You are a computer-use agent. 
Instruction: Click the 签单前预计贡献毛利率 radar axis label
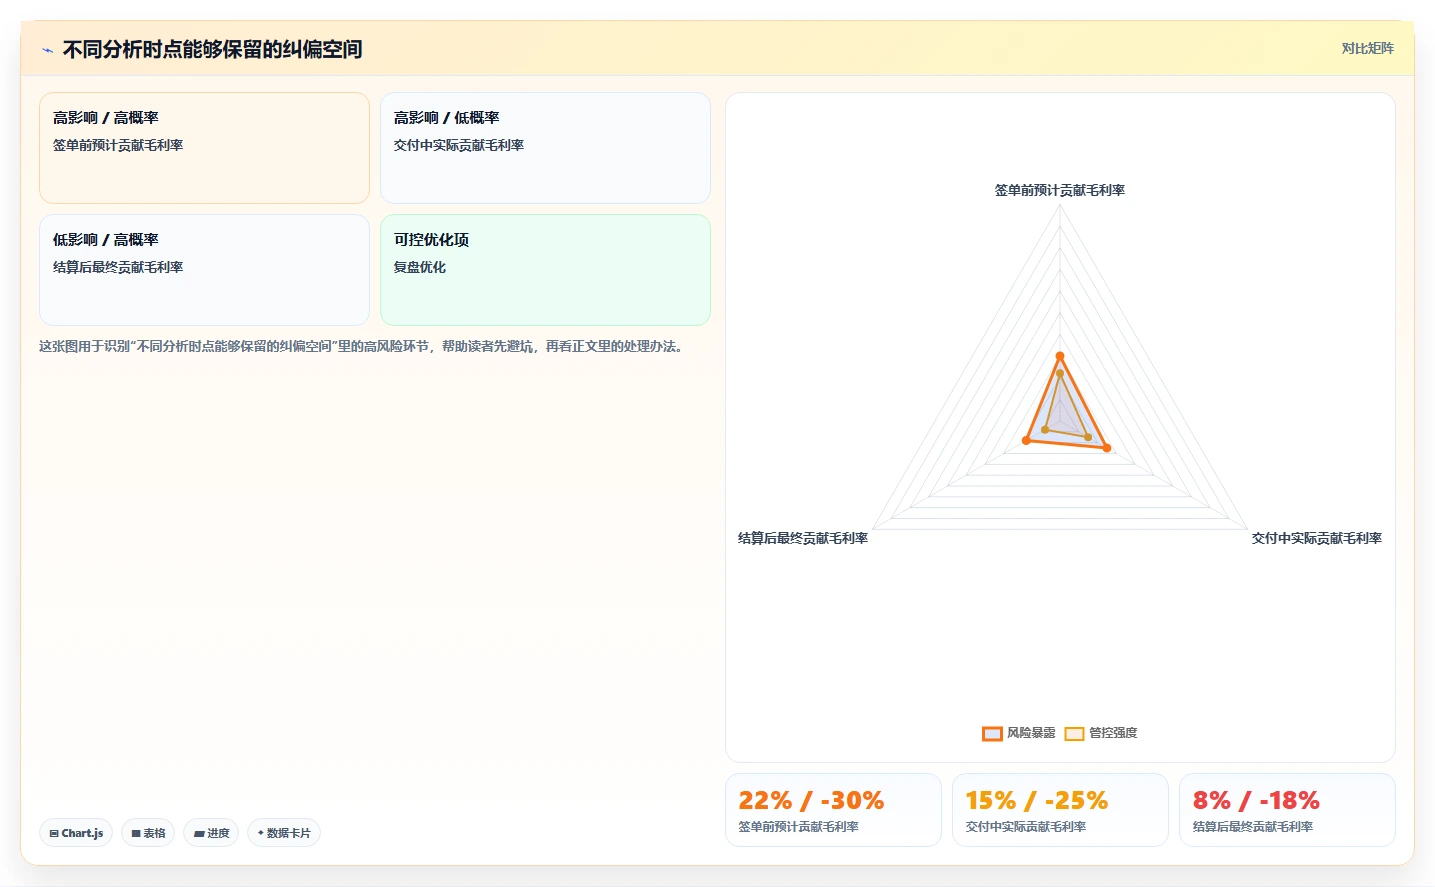coord(1060,190)
